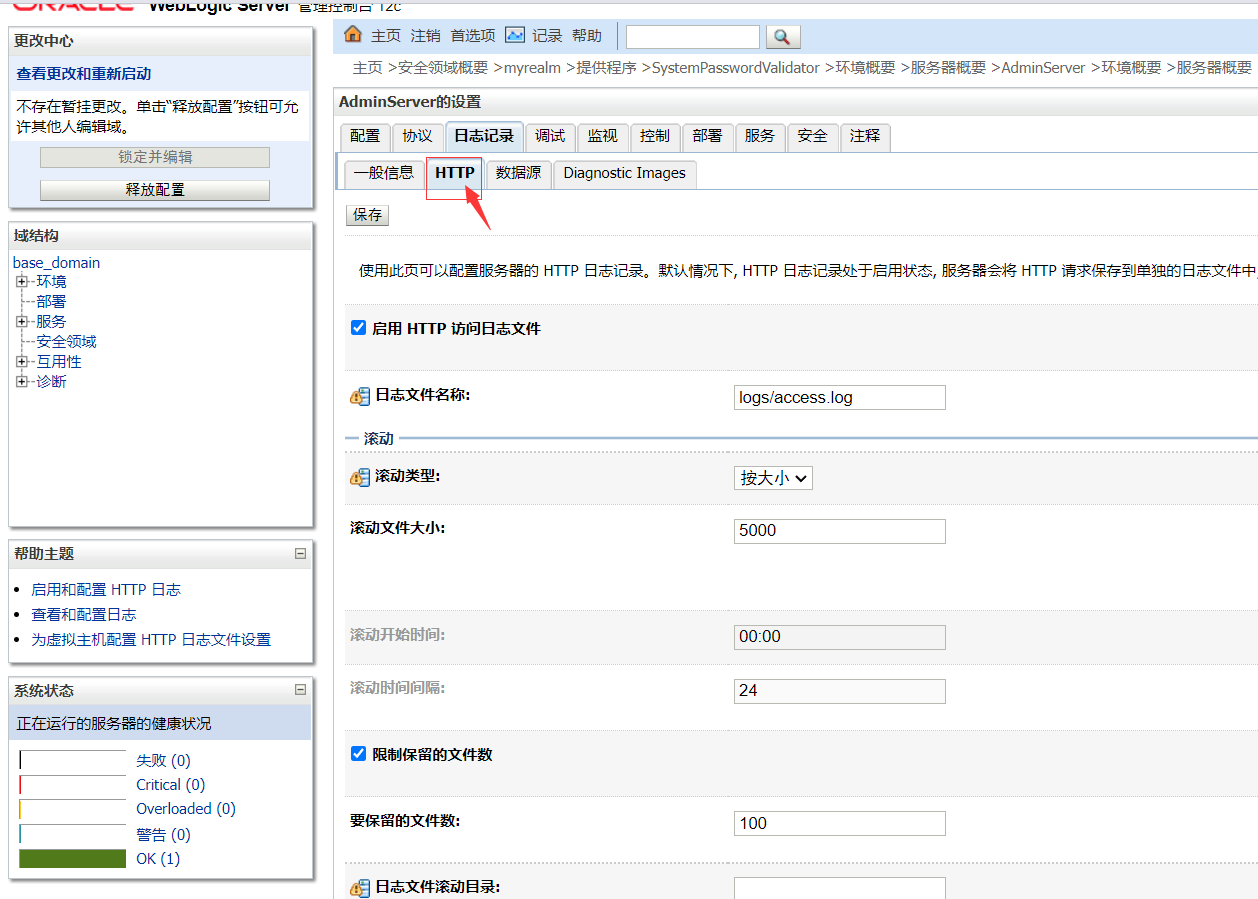Collapse the 系统状态 panel with its minus icon
This screenshot has height=899, width=1258.
click(300, 689)
